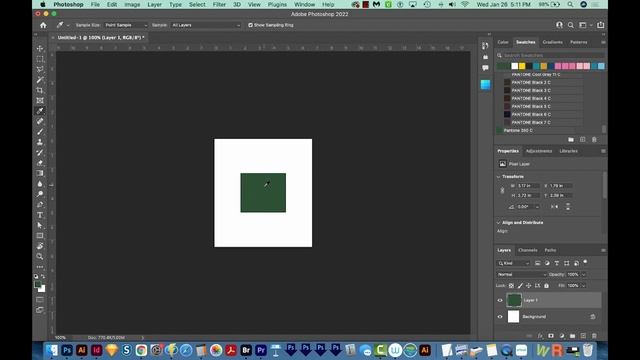Hide Layer 1 visibility eye
The height and width of the screenshot is (360, 640).
tap(500, 300)
